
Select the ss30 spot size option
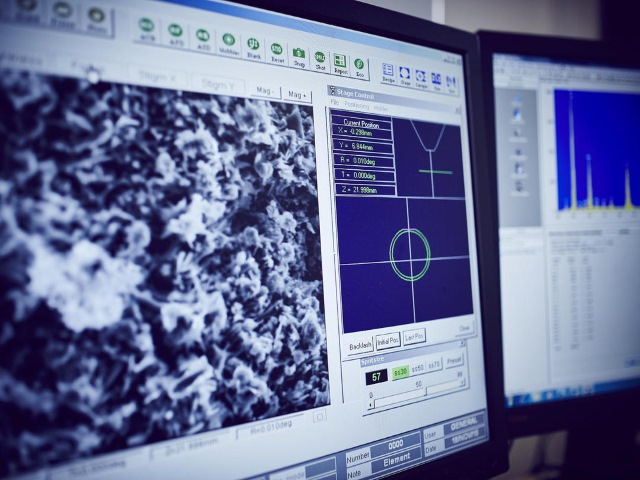(400, 372)
